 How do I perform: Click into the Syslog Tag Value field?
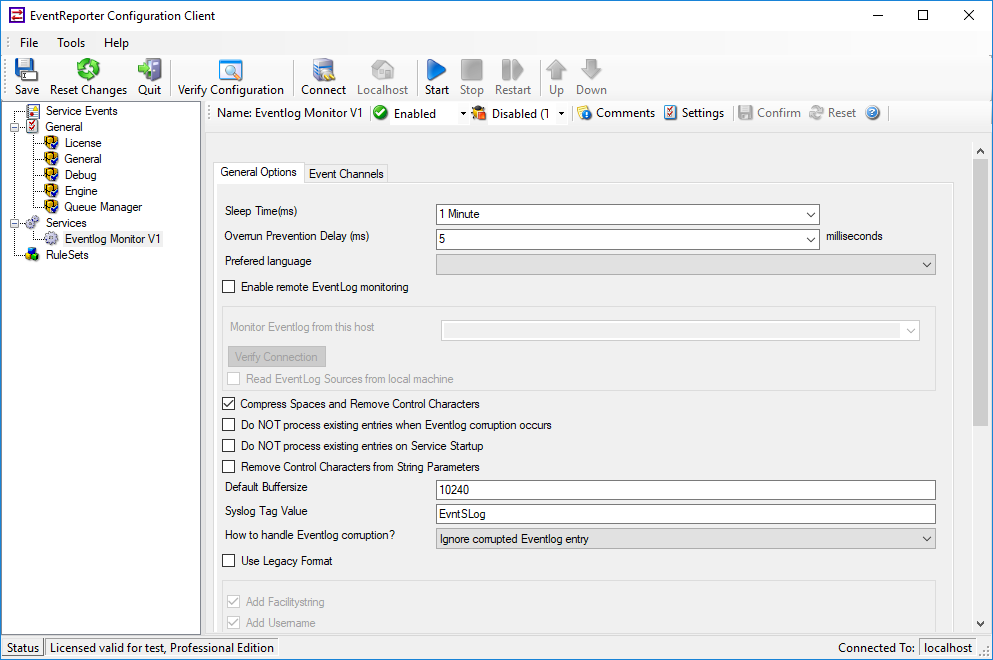(685, 514)
